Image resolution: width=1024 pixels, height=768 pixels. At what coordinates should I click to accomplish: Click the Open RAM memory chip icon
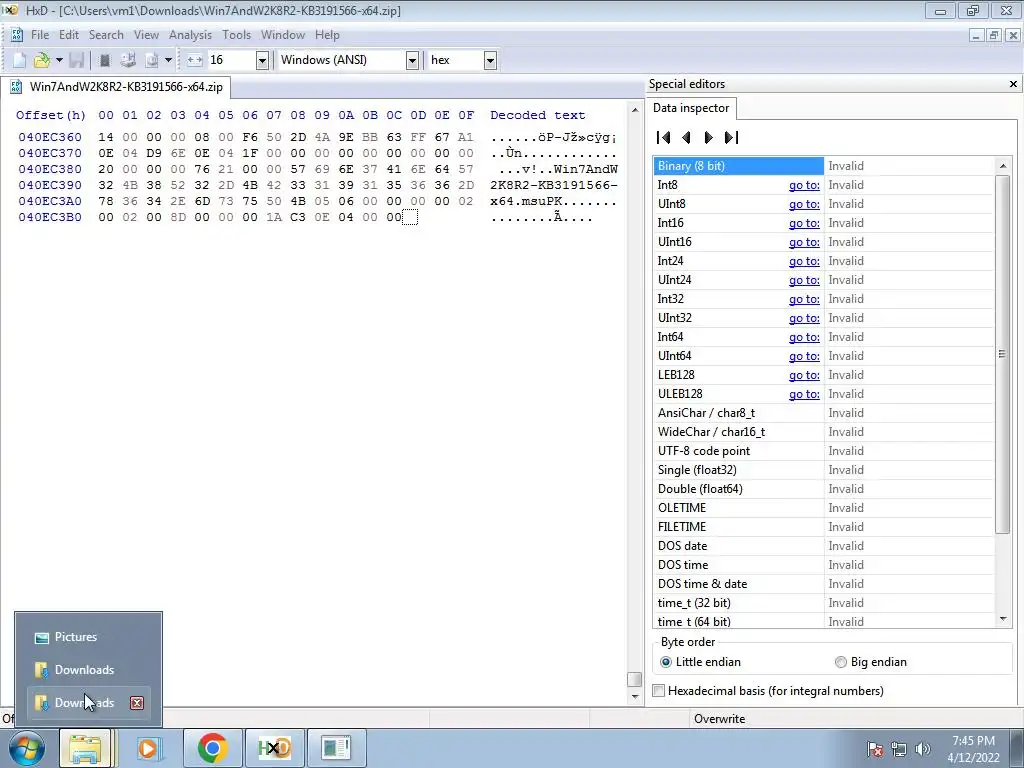pos(104,60)
